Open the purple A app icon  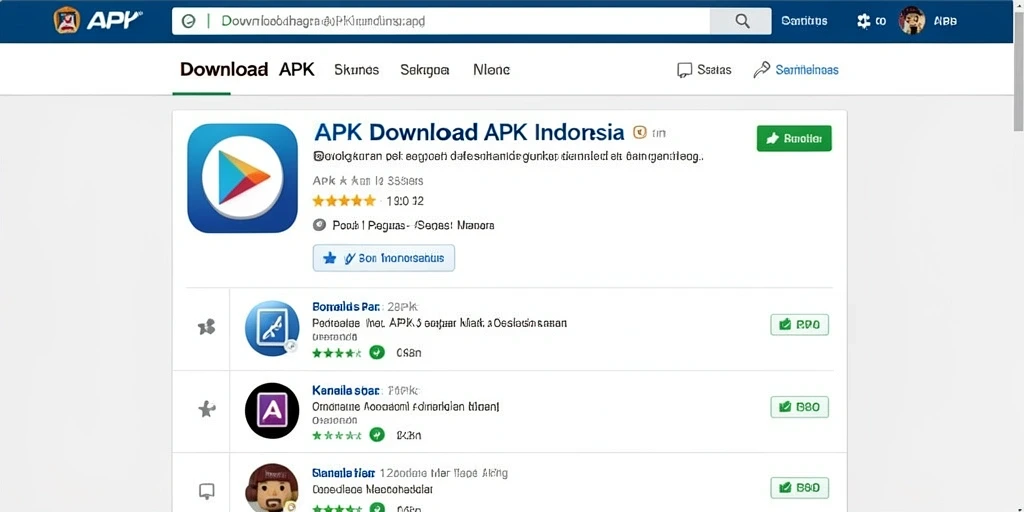click(x=272, y=410)
